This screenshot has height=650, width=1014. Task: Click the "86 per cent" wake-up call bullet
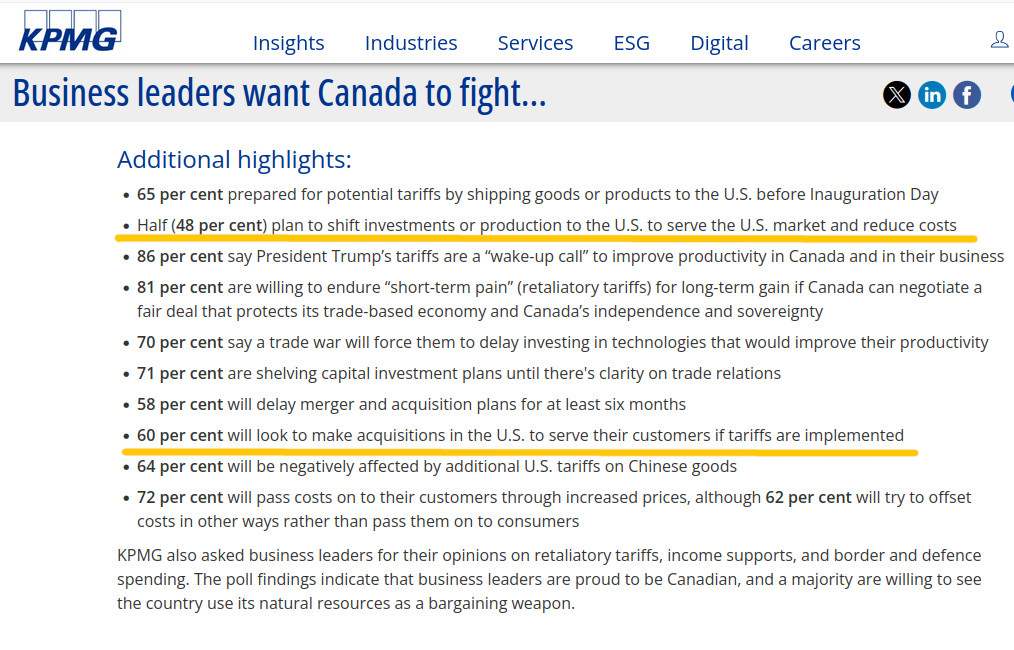point(570,256)
